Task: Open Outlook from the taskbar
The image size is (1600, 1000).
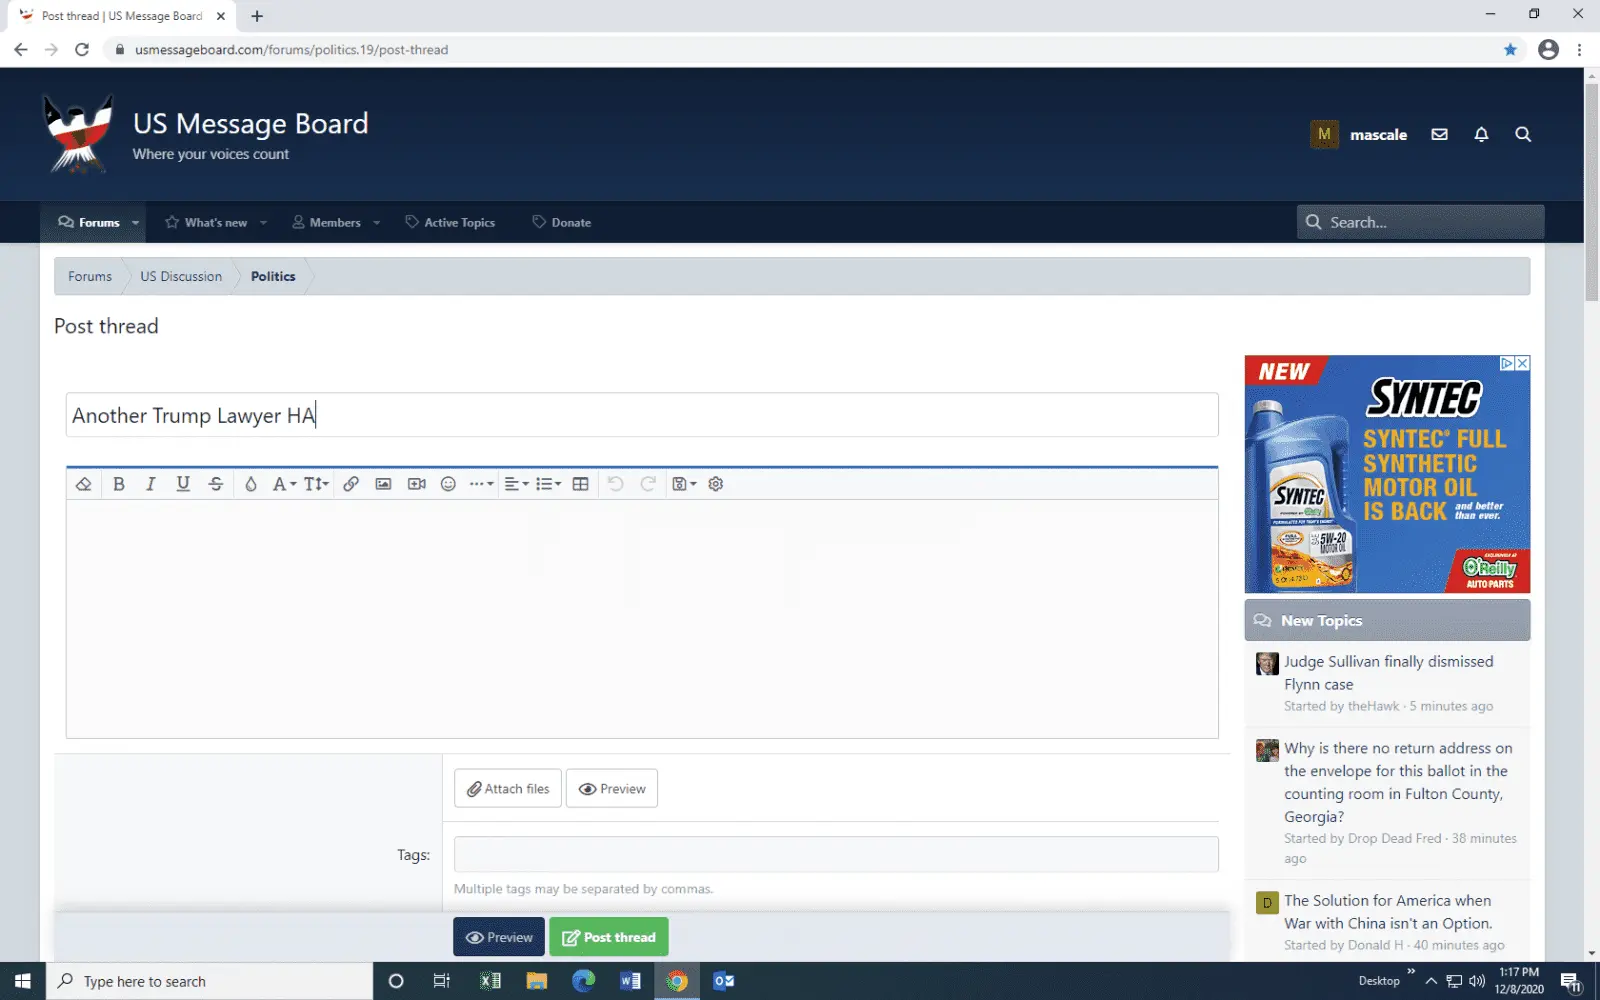Action: click(723, 981)
